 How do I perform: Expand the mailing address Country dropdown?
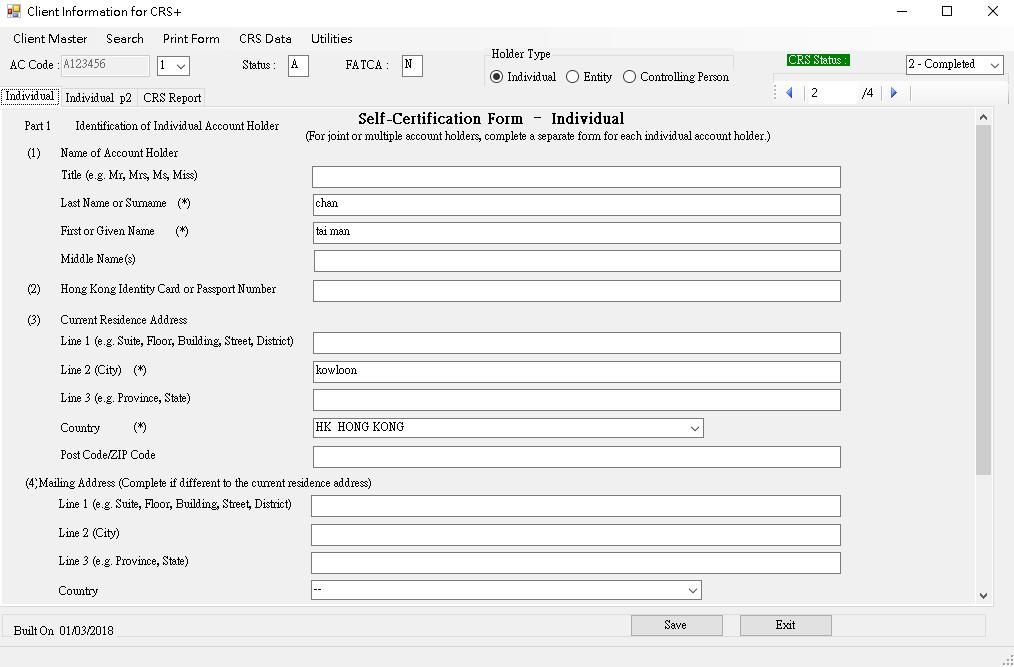(x=693, y=590)
